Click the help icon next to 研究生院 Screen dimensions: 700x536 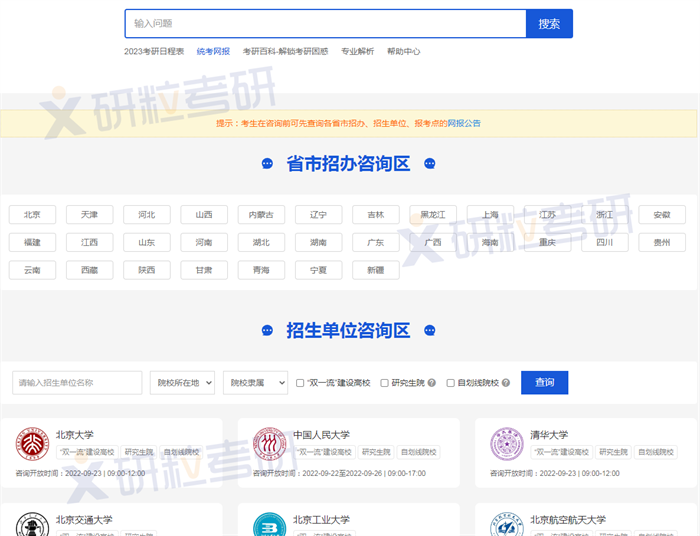[432, 383]
